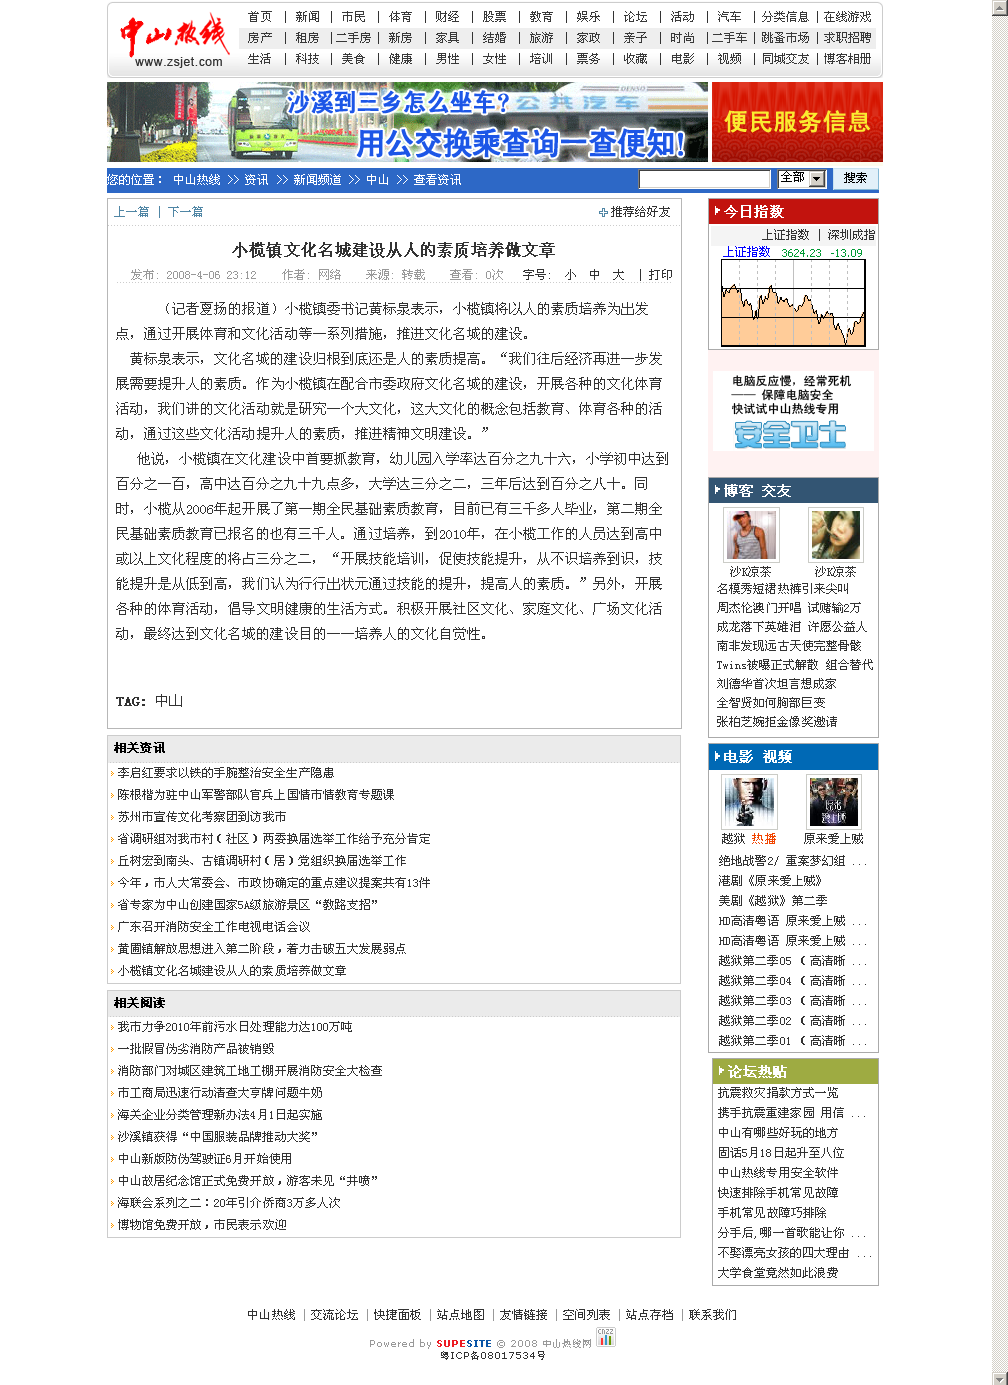Click the 中山 tag link

click(x=169, y=701)
